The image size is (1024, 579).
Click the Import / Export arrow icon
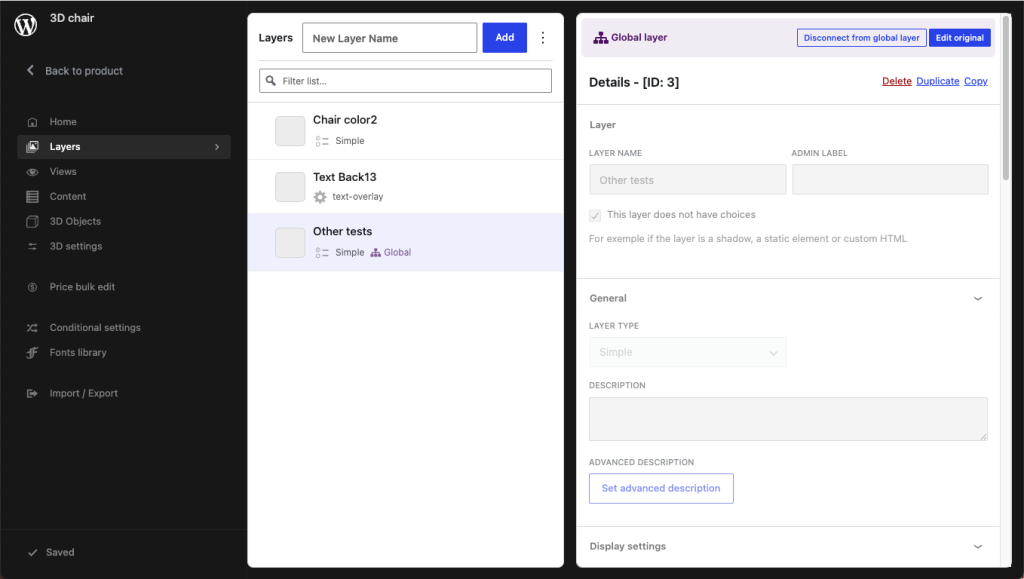[32, 394]
